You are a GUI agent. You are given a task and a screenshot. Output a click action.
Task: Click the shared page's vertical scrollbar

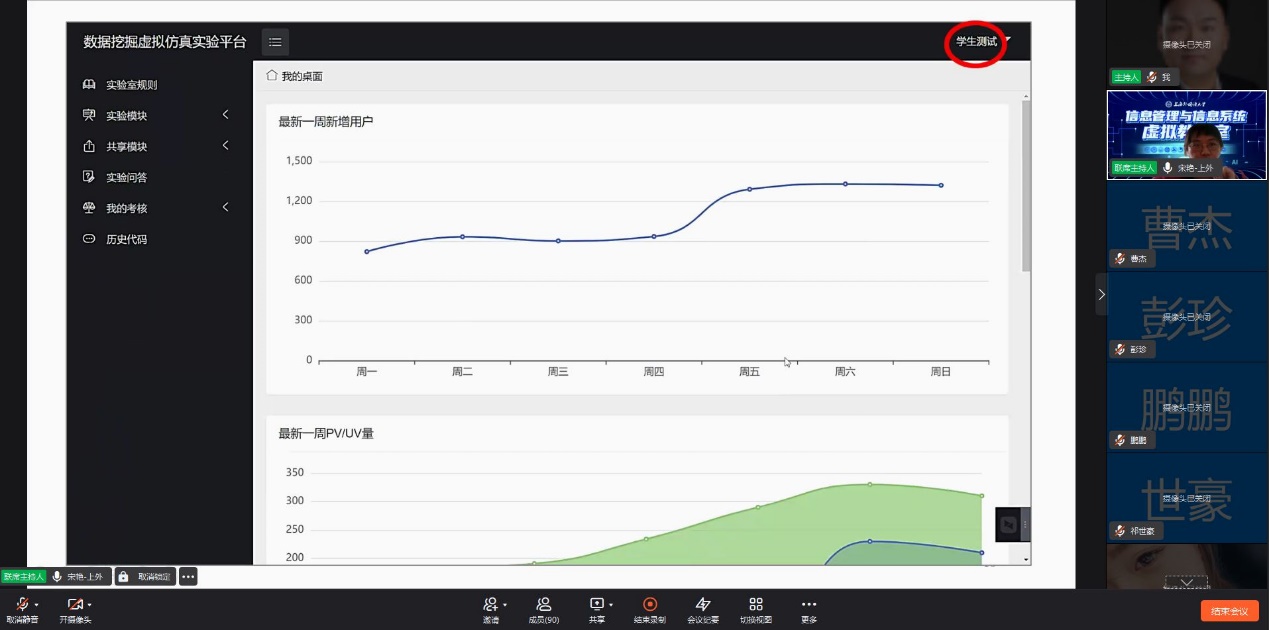(1026, 186)
